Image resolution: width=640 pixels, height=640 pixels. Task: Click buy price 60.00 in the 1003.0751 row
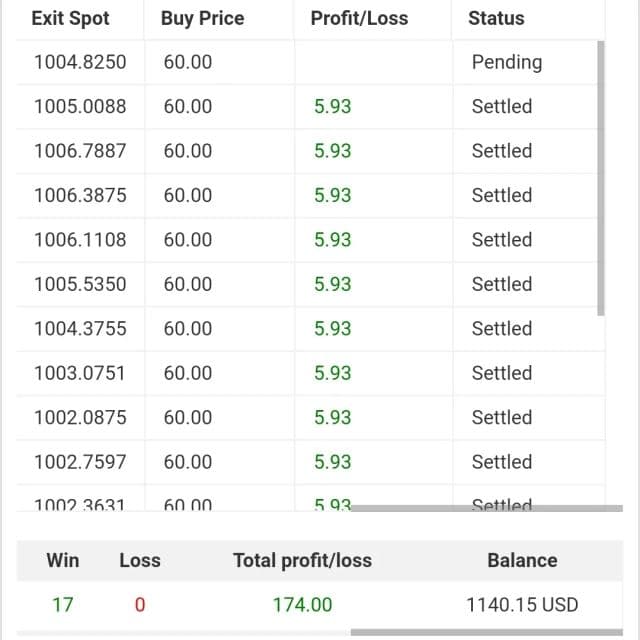188,373
